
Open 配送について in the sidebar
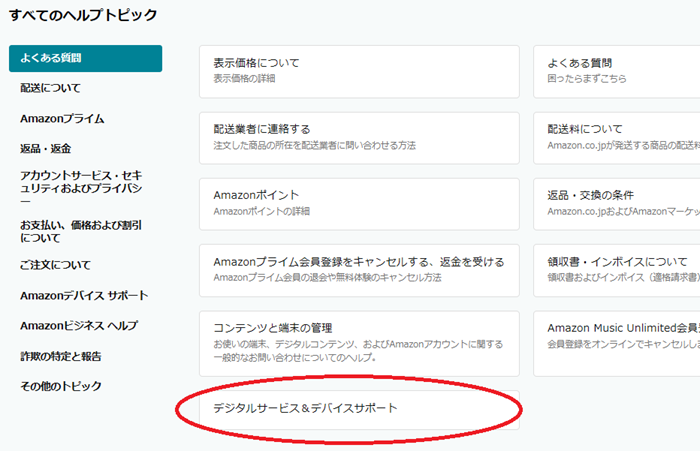coord(50,88)
